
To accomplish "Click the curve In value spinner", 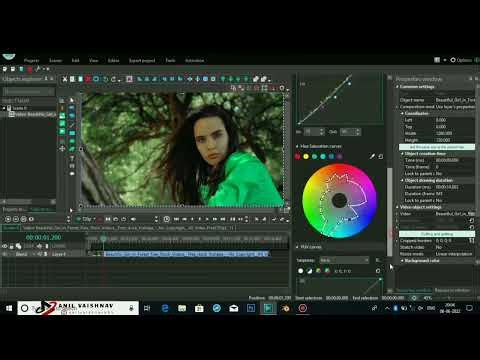I will click(x=314, y=132).
